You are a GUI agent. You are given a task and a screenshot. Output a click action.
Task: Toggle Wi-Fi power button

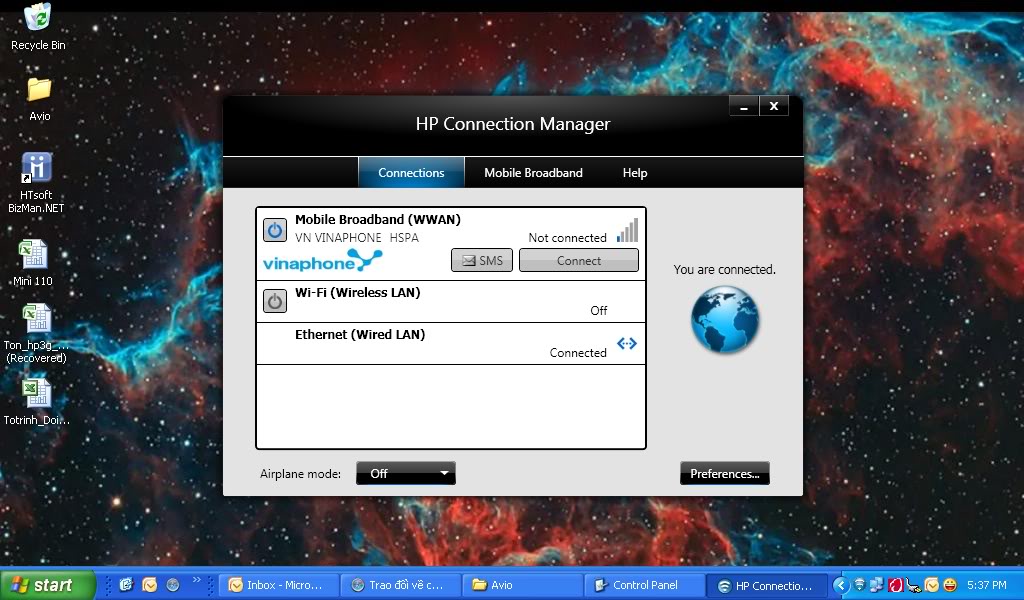point(275,300)
